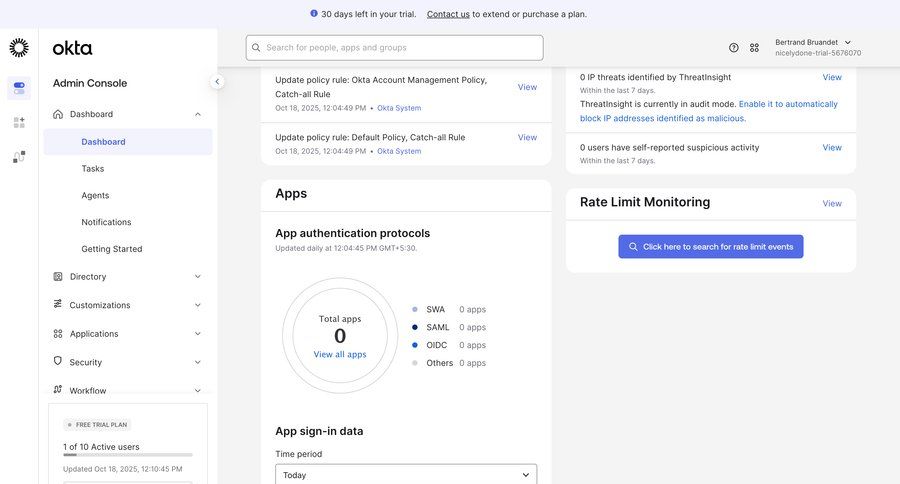Click the 'App authentication protocols' heading
900x484 pixels.
[x=352, y=233]
